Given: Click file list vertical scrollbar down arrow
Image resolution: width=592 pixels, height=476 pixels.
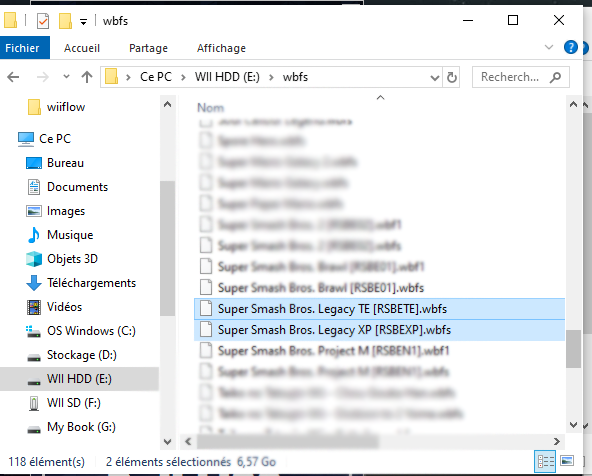Looking at the screenshot, I should pyautogui.click(x=573, y=425).
